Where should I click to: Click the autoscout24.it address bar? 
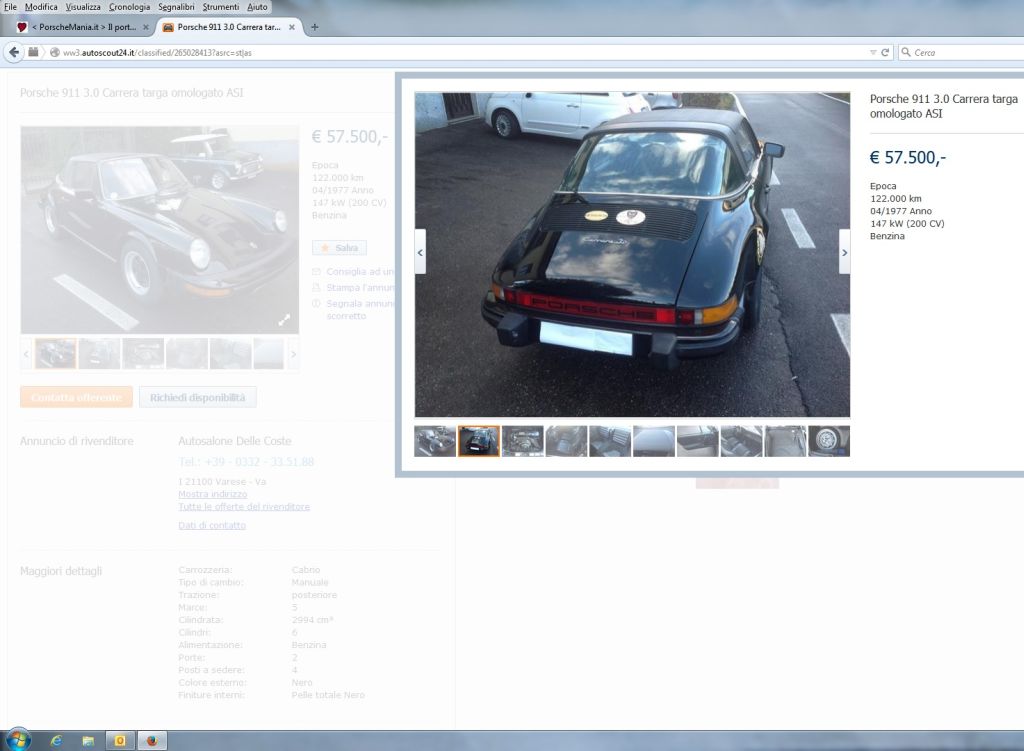(457, 52)
